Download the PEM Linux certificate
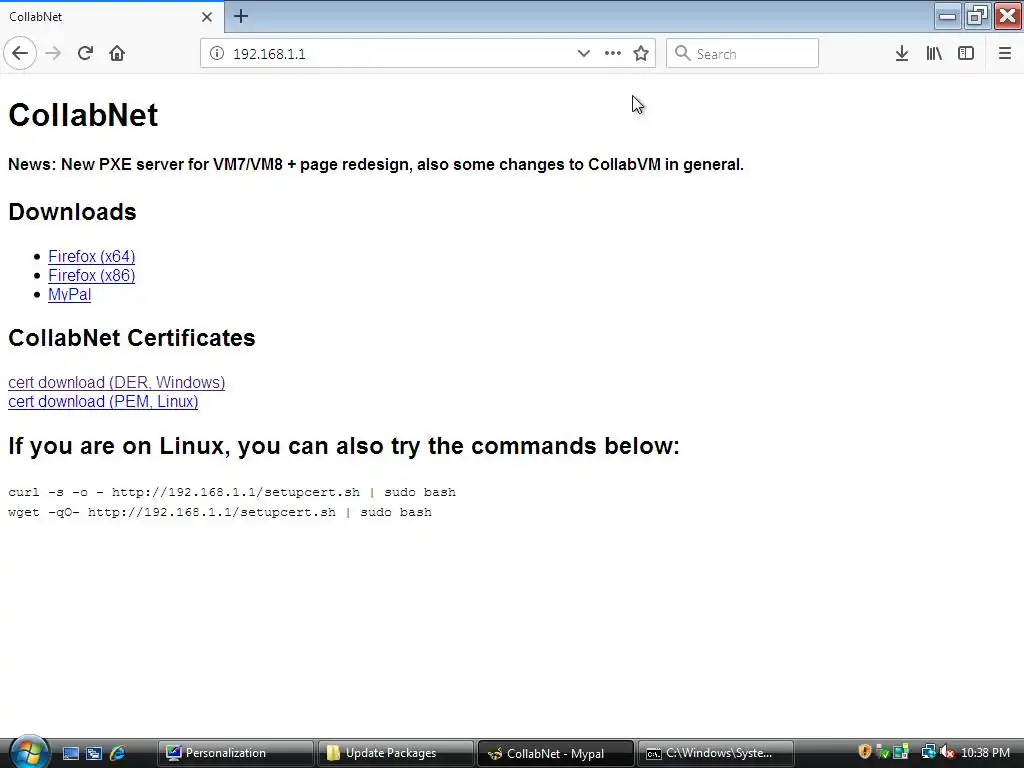The width and height of the screenshot is (1024, 768). pyautogui.click(x=103, y=402)
